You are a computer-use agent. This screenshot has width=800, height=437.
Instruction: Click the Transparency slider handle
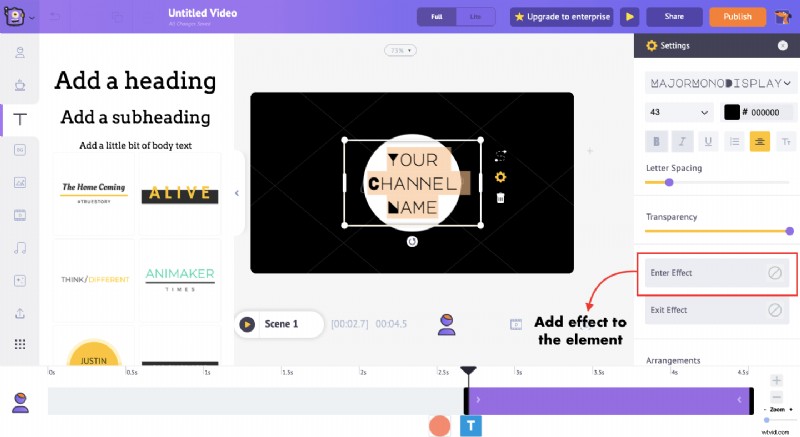(x=790, y=232)
